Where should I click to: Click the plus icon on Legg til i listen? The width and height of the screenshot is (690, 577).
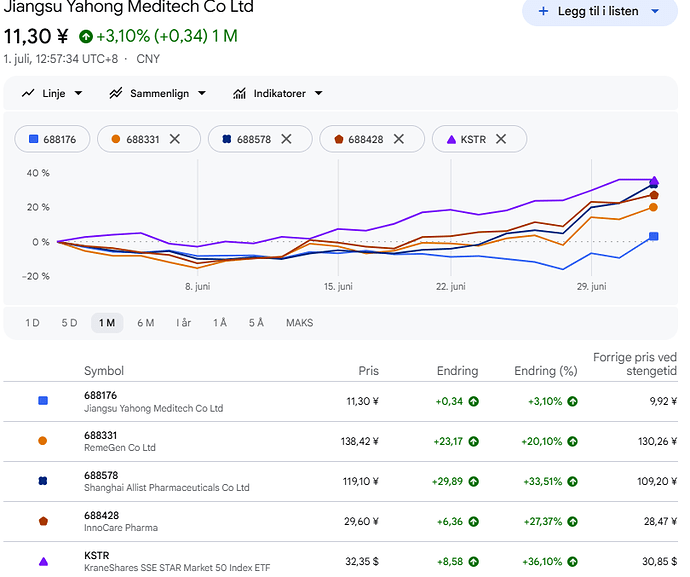(x=543, y=11)
